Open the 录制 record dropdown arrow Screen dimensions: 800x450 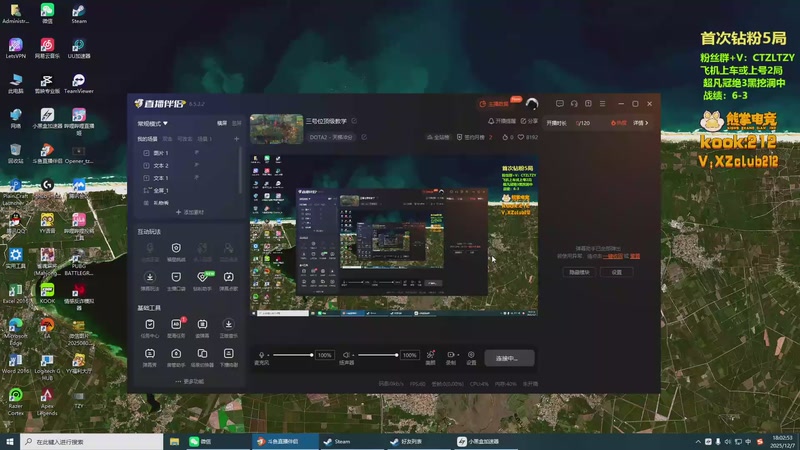[458, 355]
